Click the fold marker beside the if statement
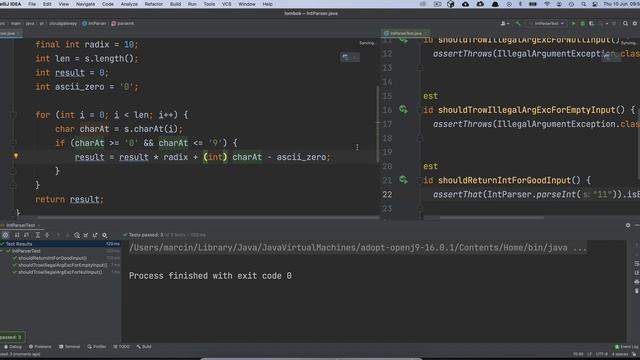 click(x=13, y=143)
